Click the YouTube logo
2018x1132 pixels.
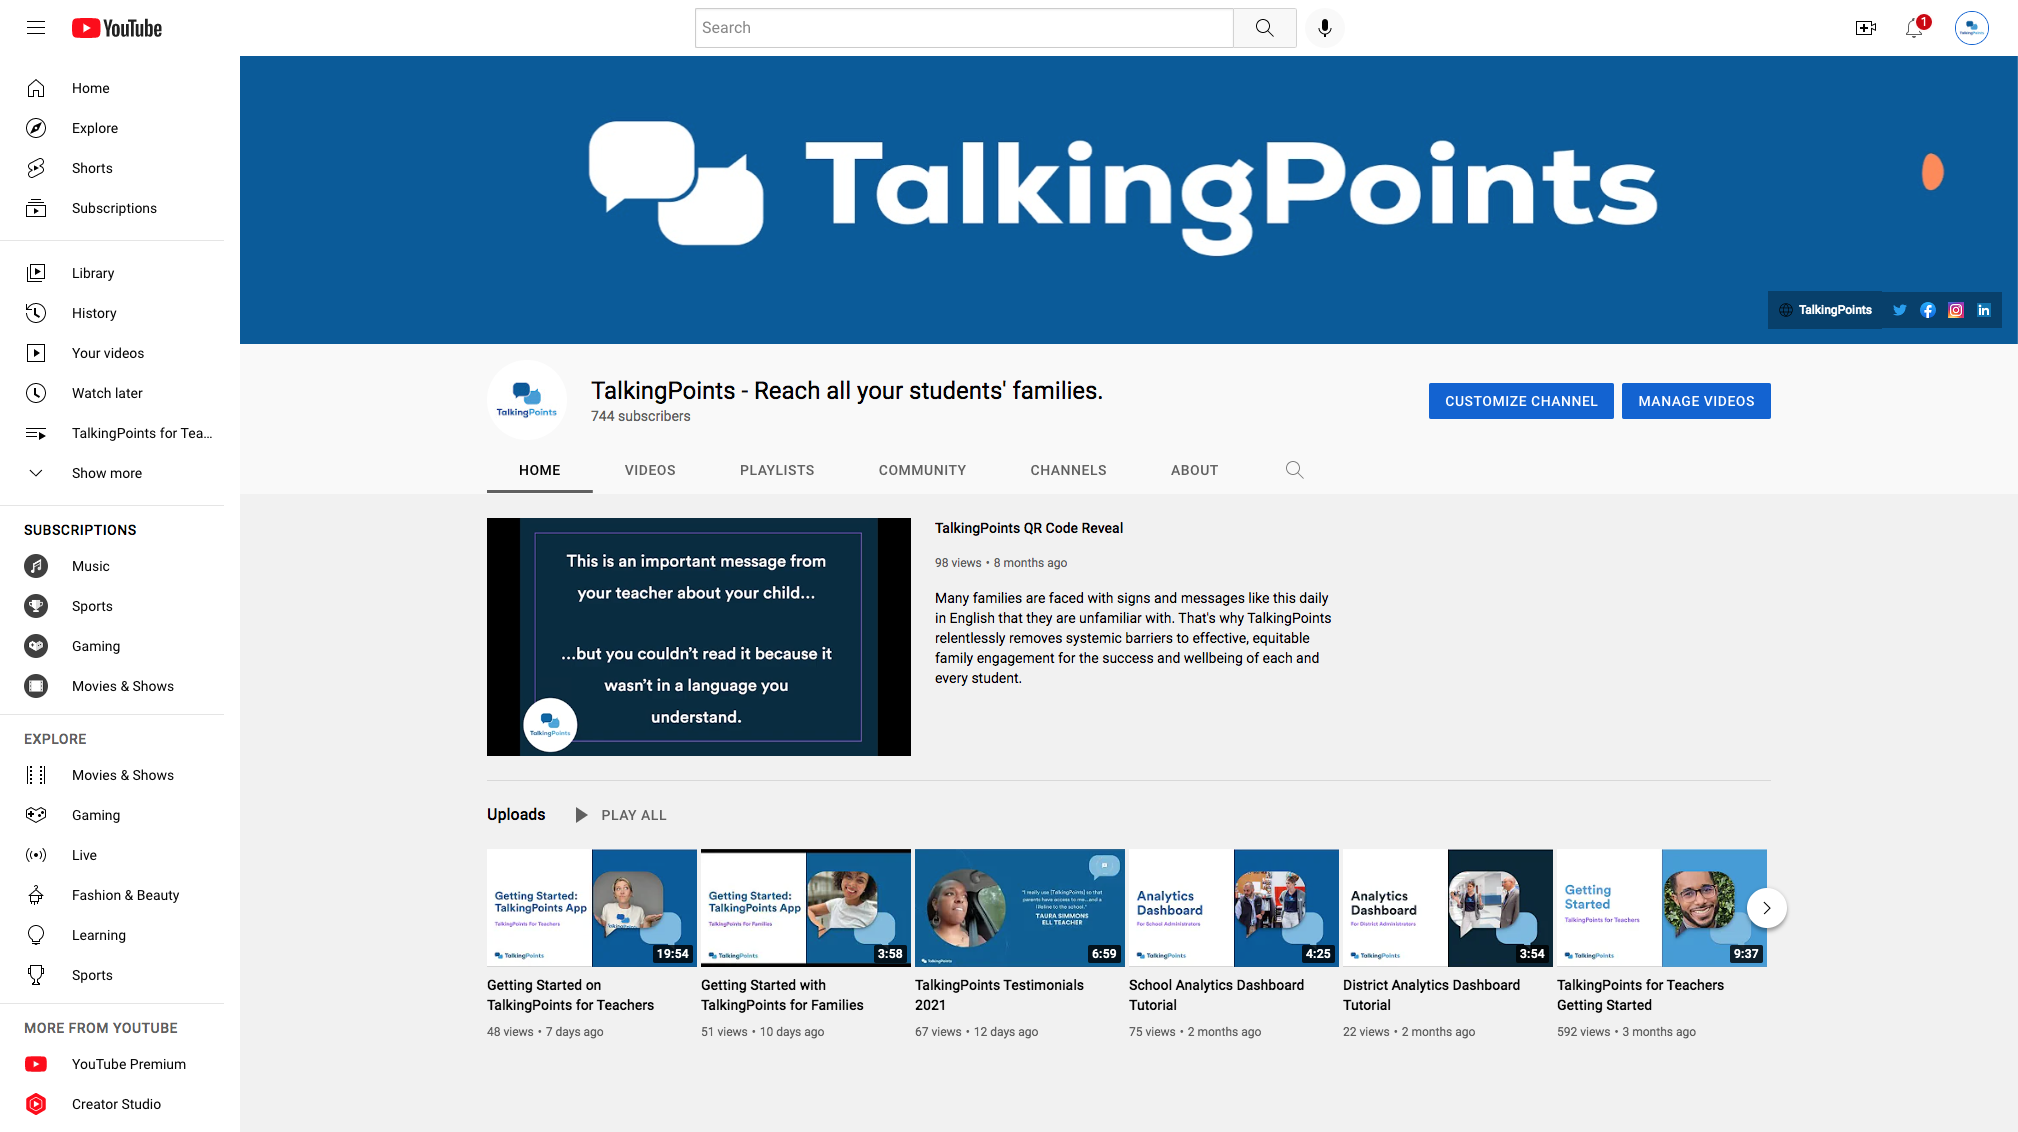point(117,28)
